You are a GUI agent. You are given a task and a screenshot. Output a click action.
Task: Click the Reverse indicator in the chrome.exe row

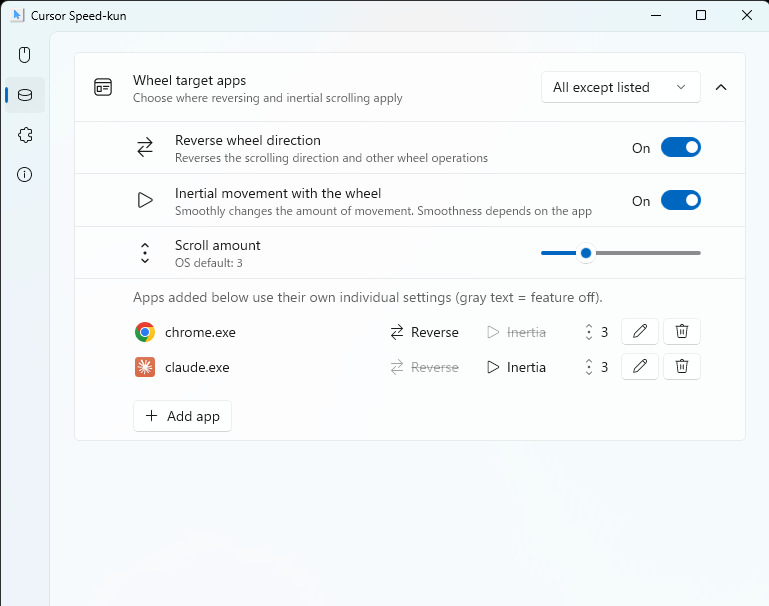424,332
